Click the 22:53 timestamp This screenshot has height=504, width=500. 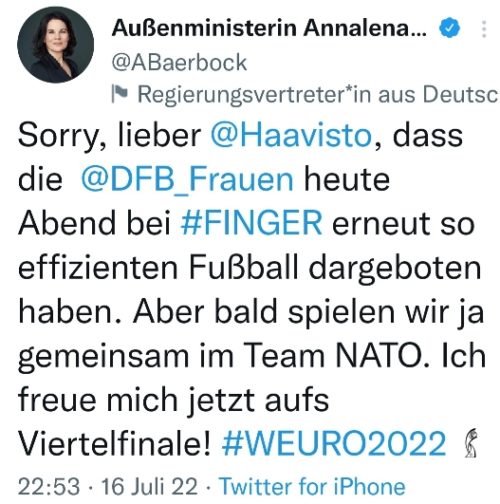click(49, 486)
